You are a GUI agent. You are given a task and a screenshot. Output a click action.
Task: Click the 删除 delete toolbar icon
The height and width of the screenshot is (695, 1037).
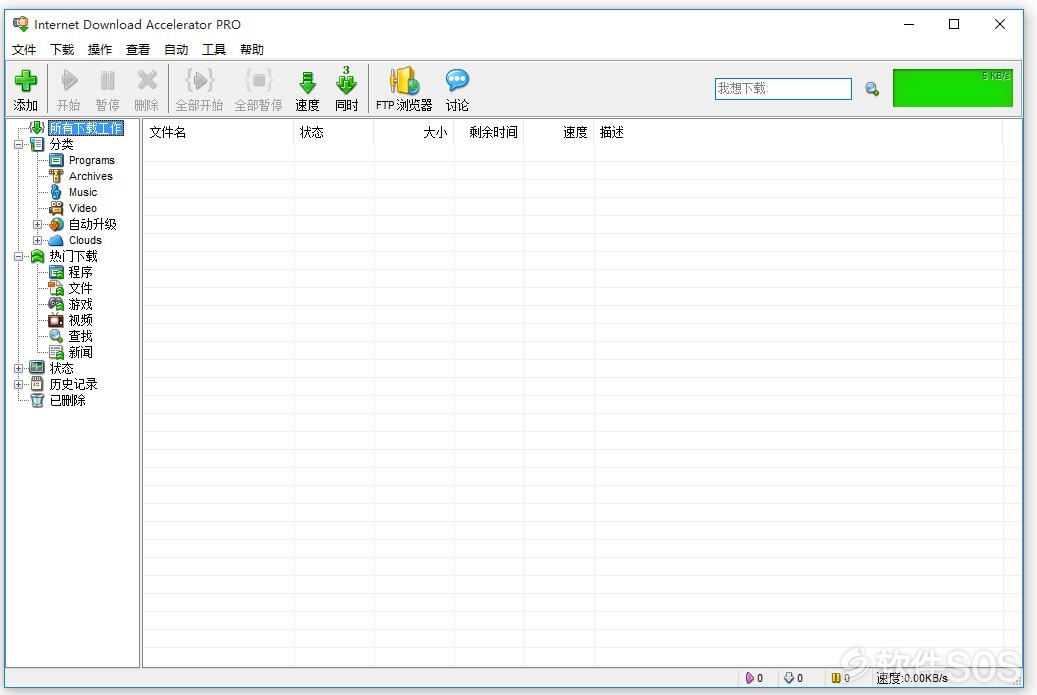point(147,81)
